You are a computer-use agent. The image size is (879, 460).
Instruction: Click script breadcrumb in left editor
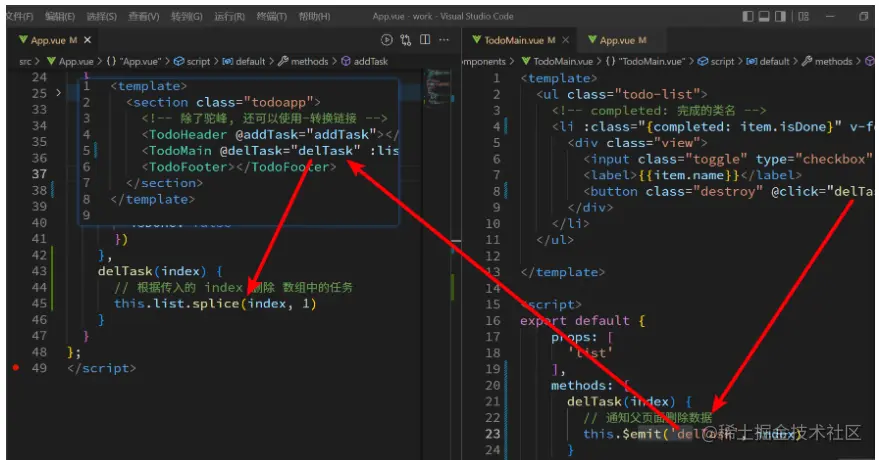click(x=192, y=61)
